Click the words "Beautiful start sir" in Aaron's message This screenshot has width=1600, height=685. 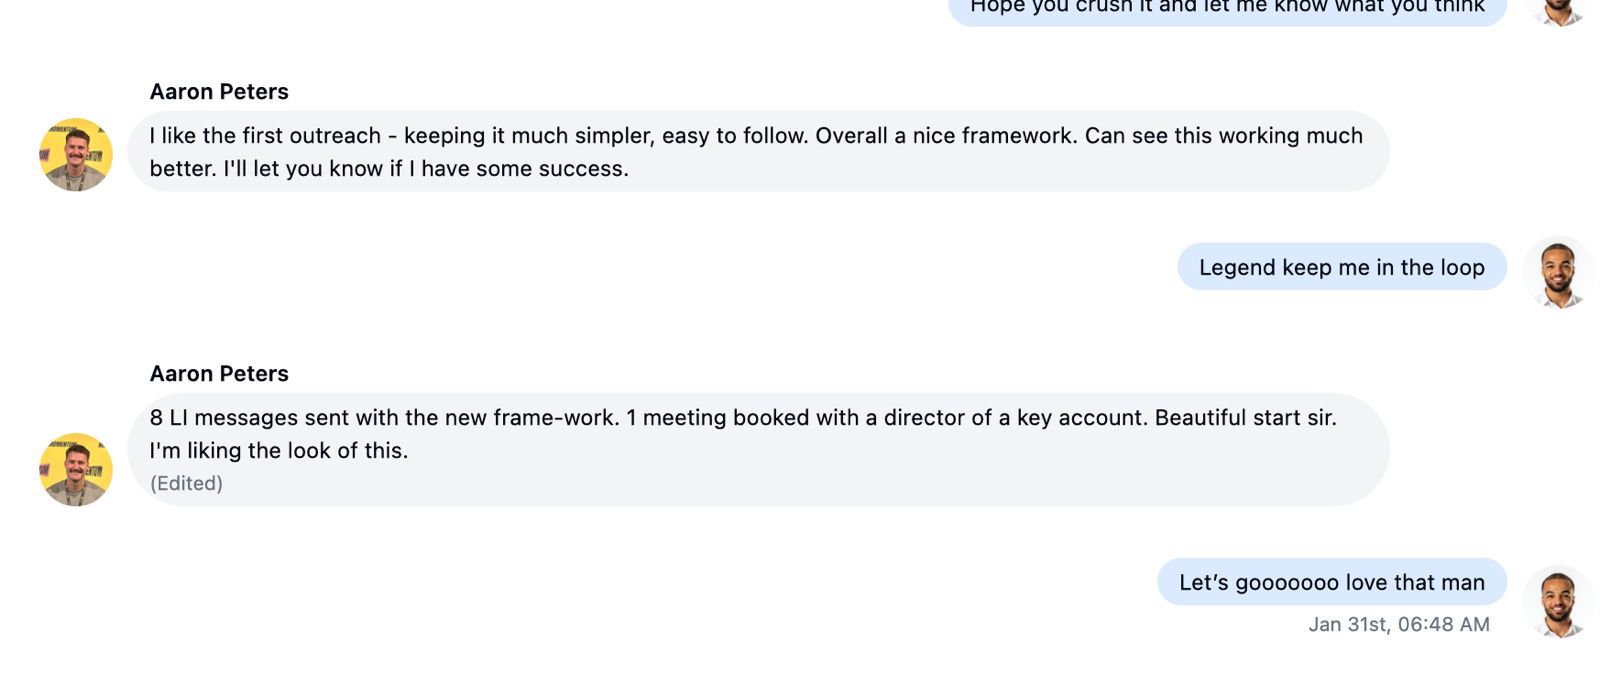(x=1243, y=418)
